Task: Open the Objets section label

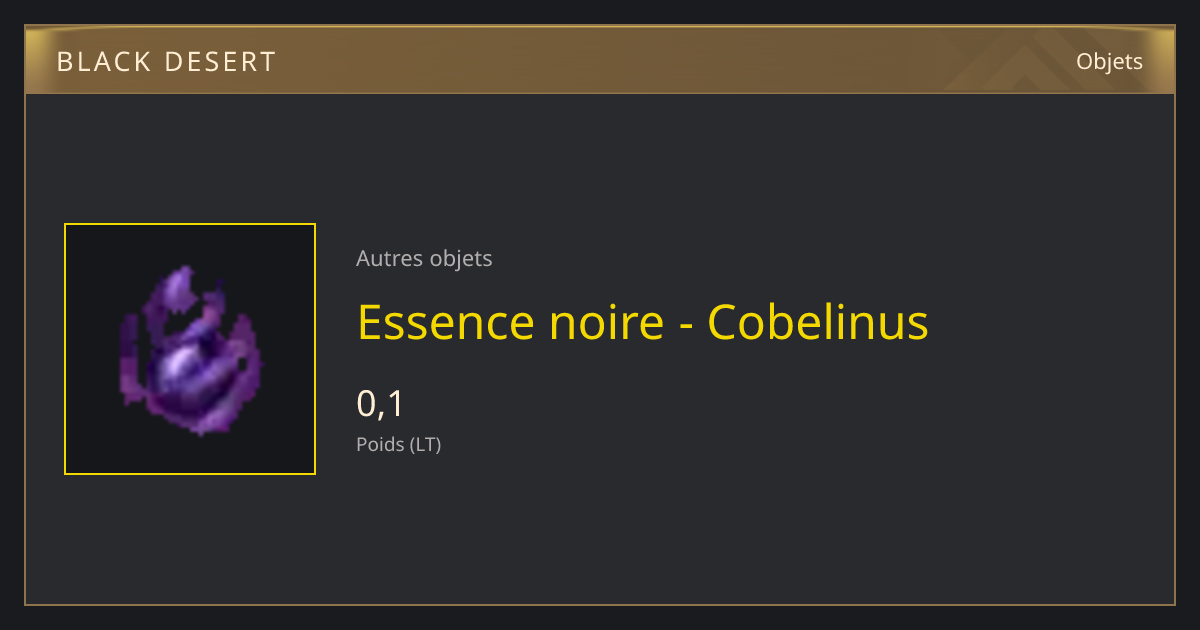Action: pyautogui.click(x=1109, y=62)
